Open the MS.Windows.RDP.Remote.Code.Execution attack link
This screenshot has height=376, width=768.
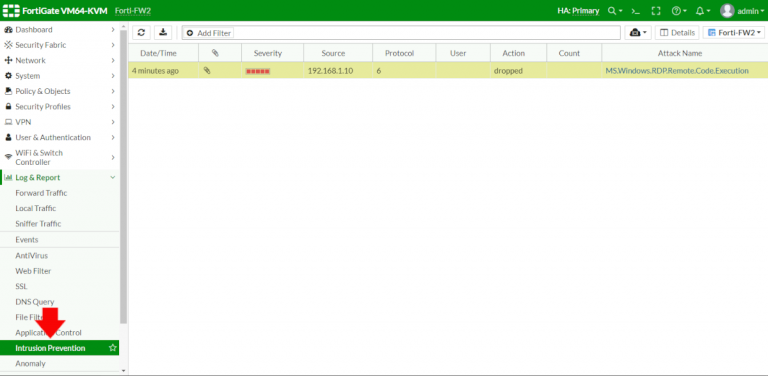[677, 70]
